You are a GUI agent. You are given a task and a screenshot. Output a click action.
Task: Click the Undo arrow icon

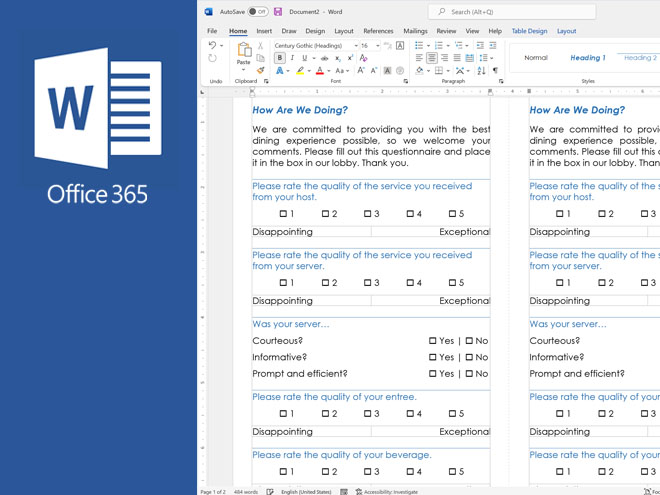pos(212,46)
